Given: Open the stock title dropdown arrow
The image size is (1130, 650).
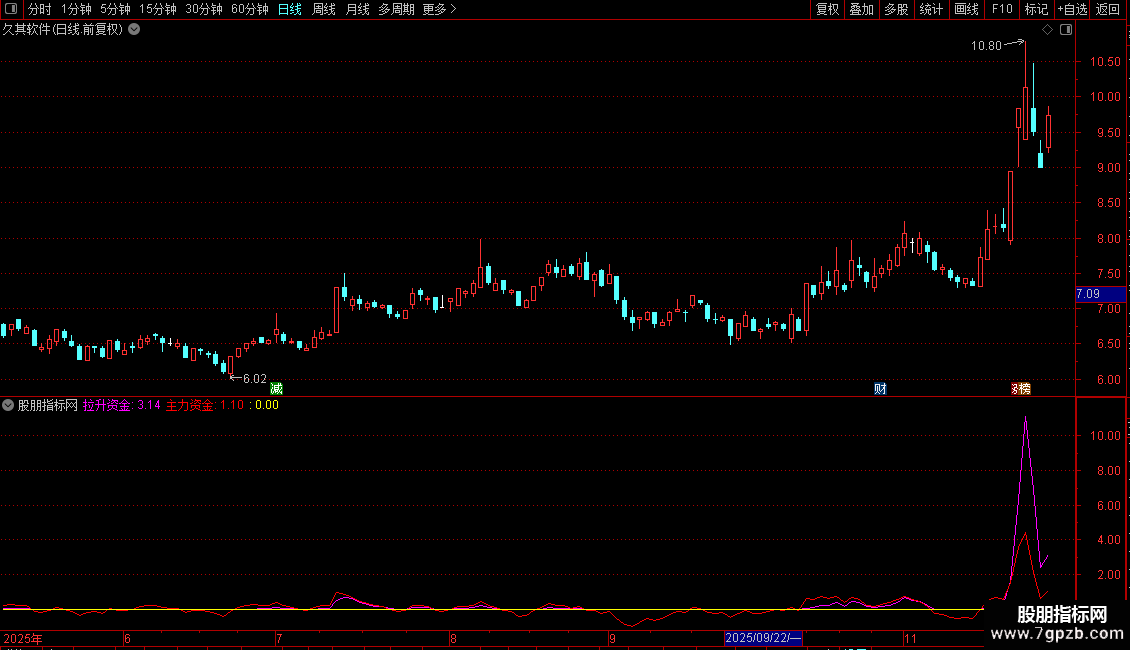Looking at the screenshot, I should click(134, 30).
